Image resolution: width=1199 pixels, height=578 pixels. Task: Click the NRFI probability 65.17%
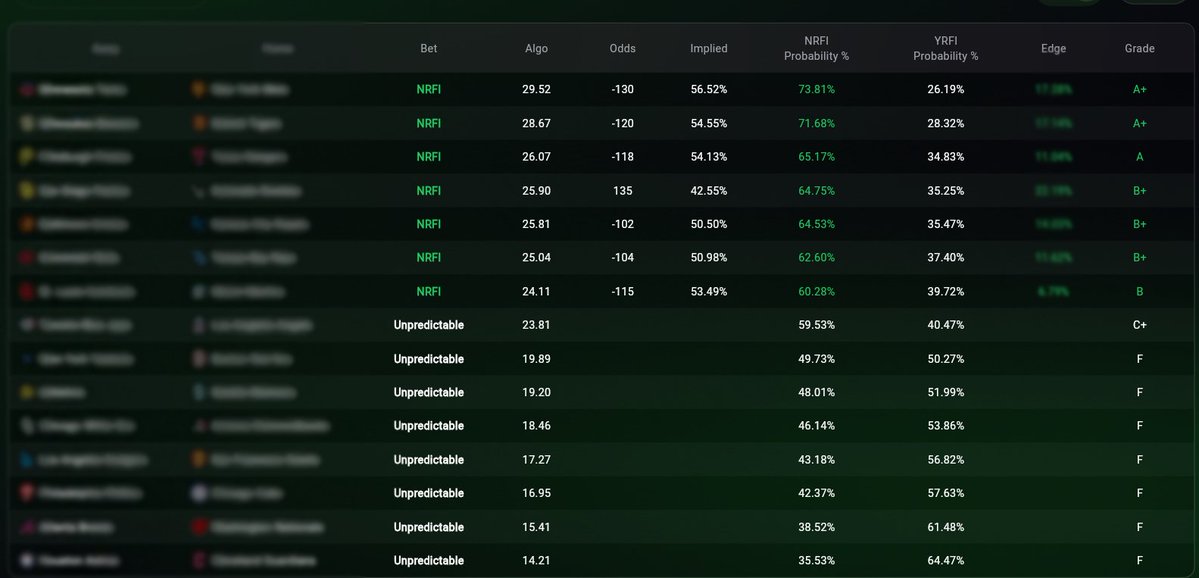pos(816,157)
